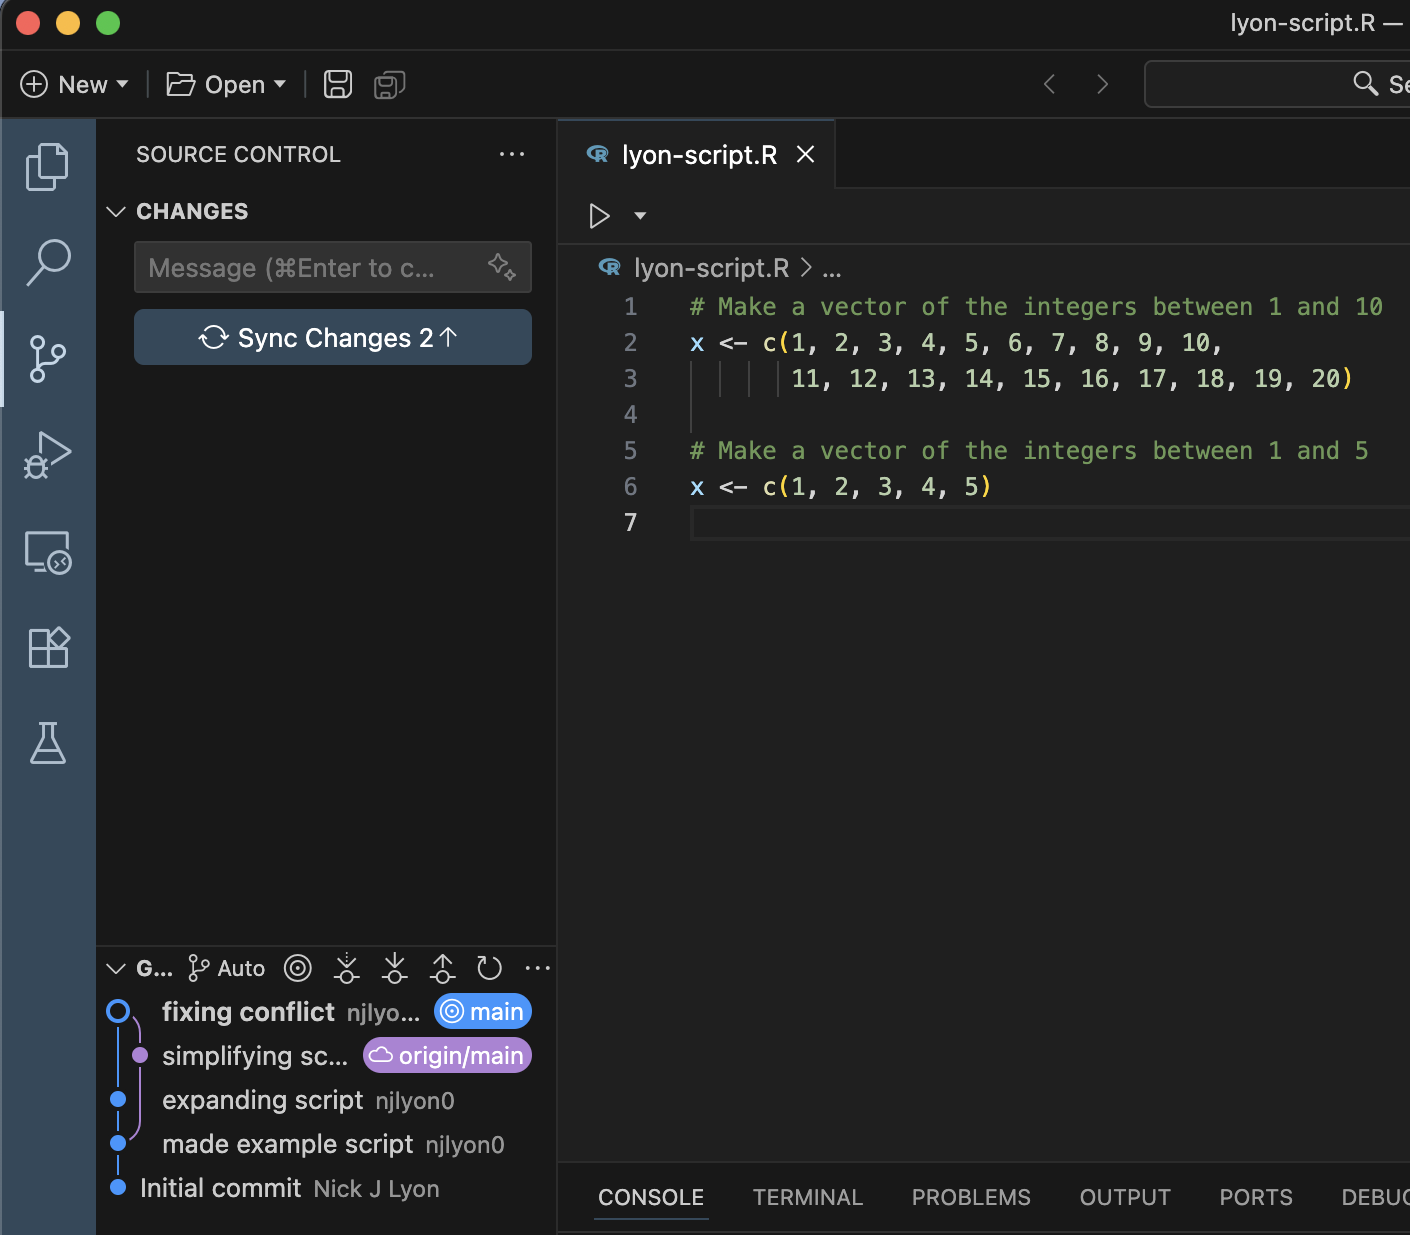Open the Remote Explorer
1410x1235 pixels.
click(x=47, y=552)
